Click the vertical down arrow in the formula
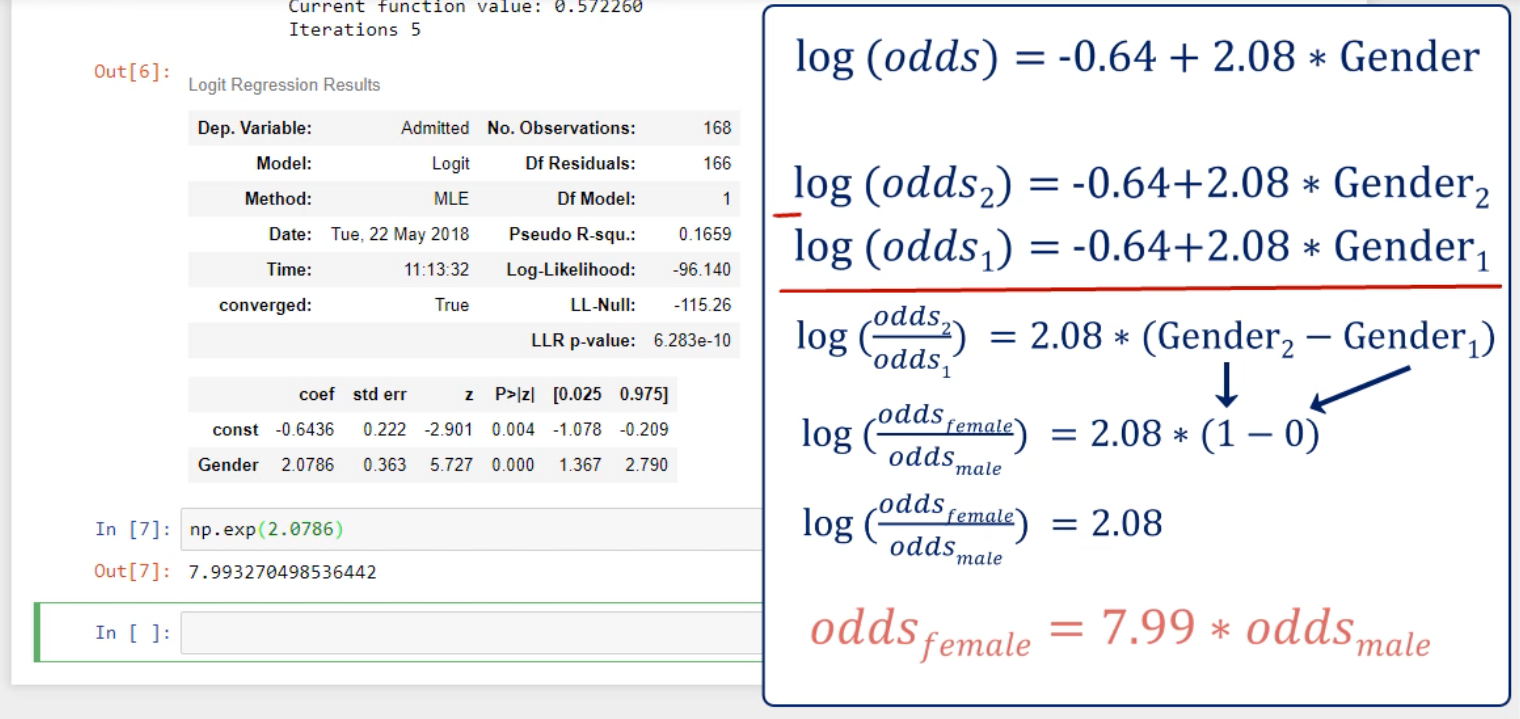1520x719 pixels. tap(1227, 385)
